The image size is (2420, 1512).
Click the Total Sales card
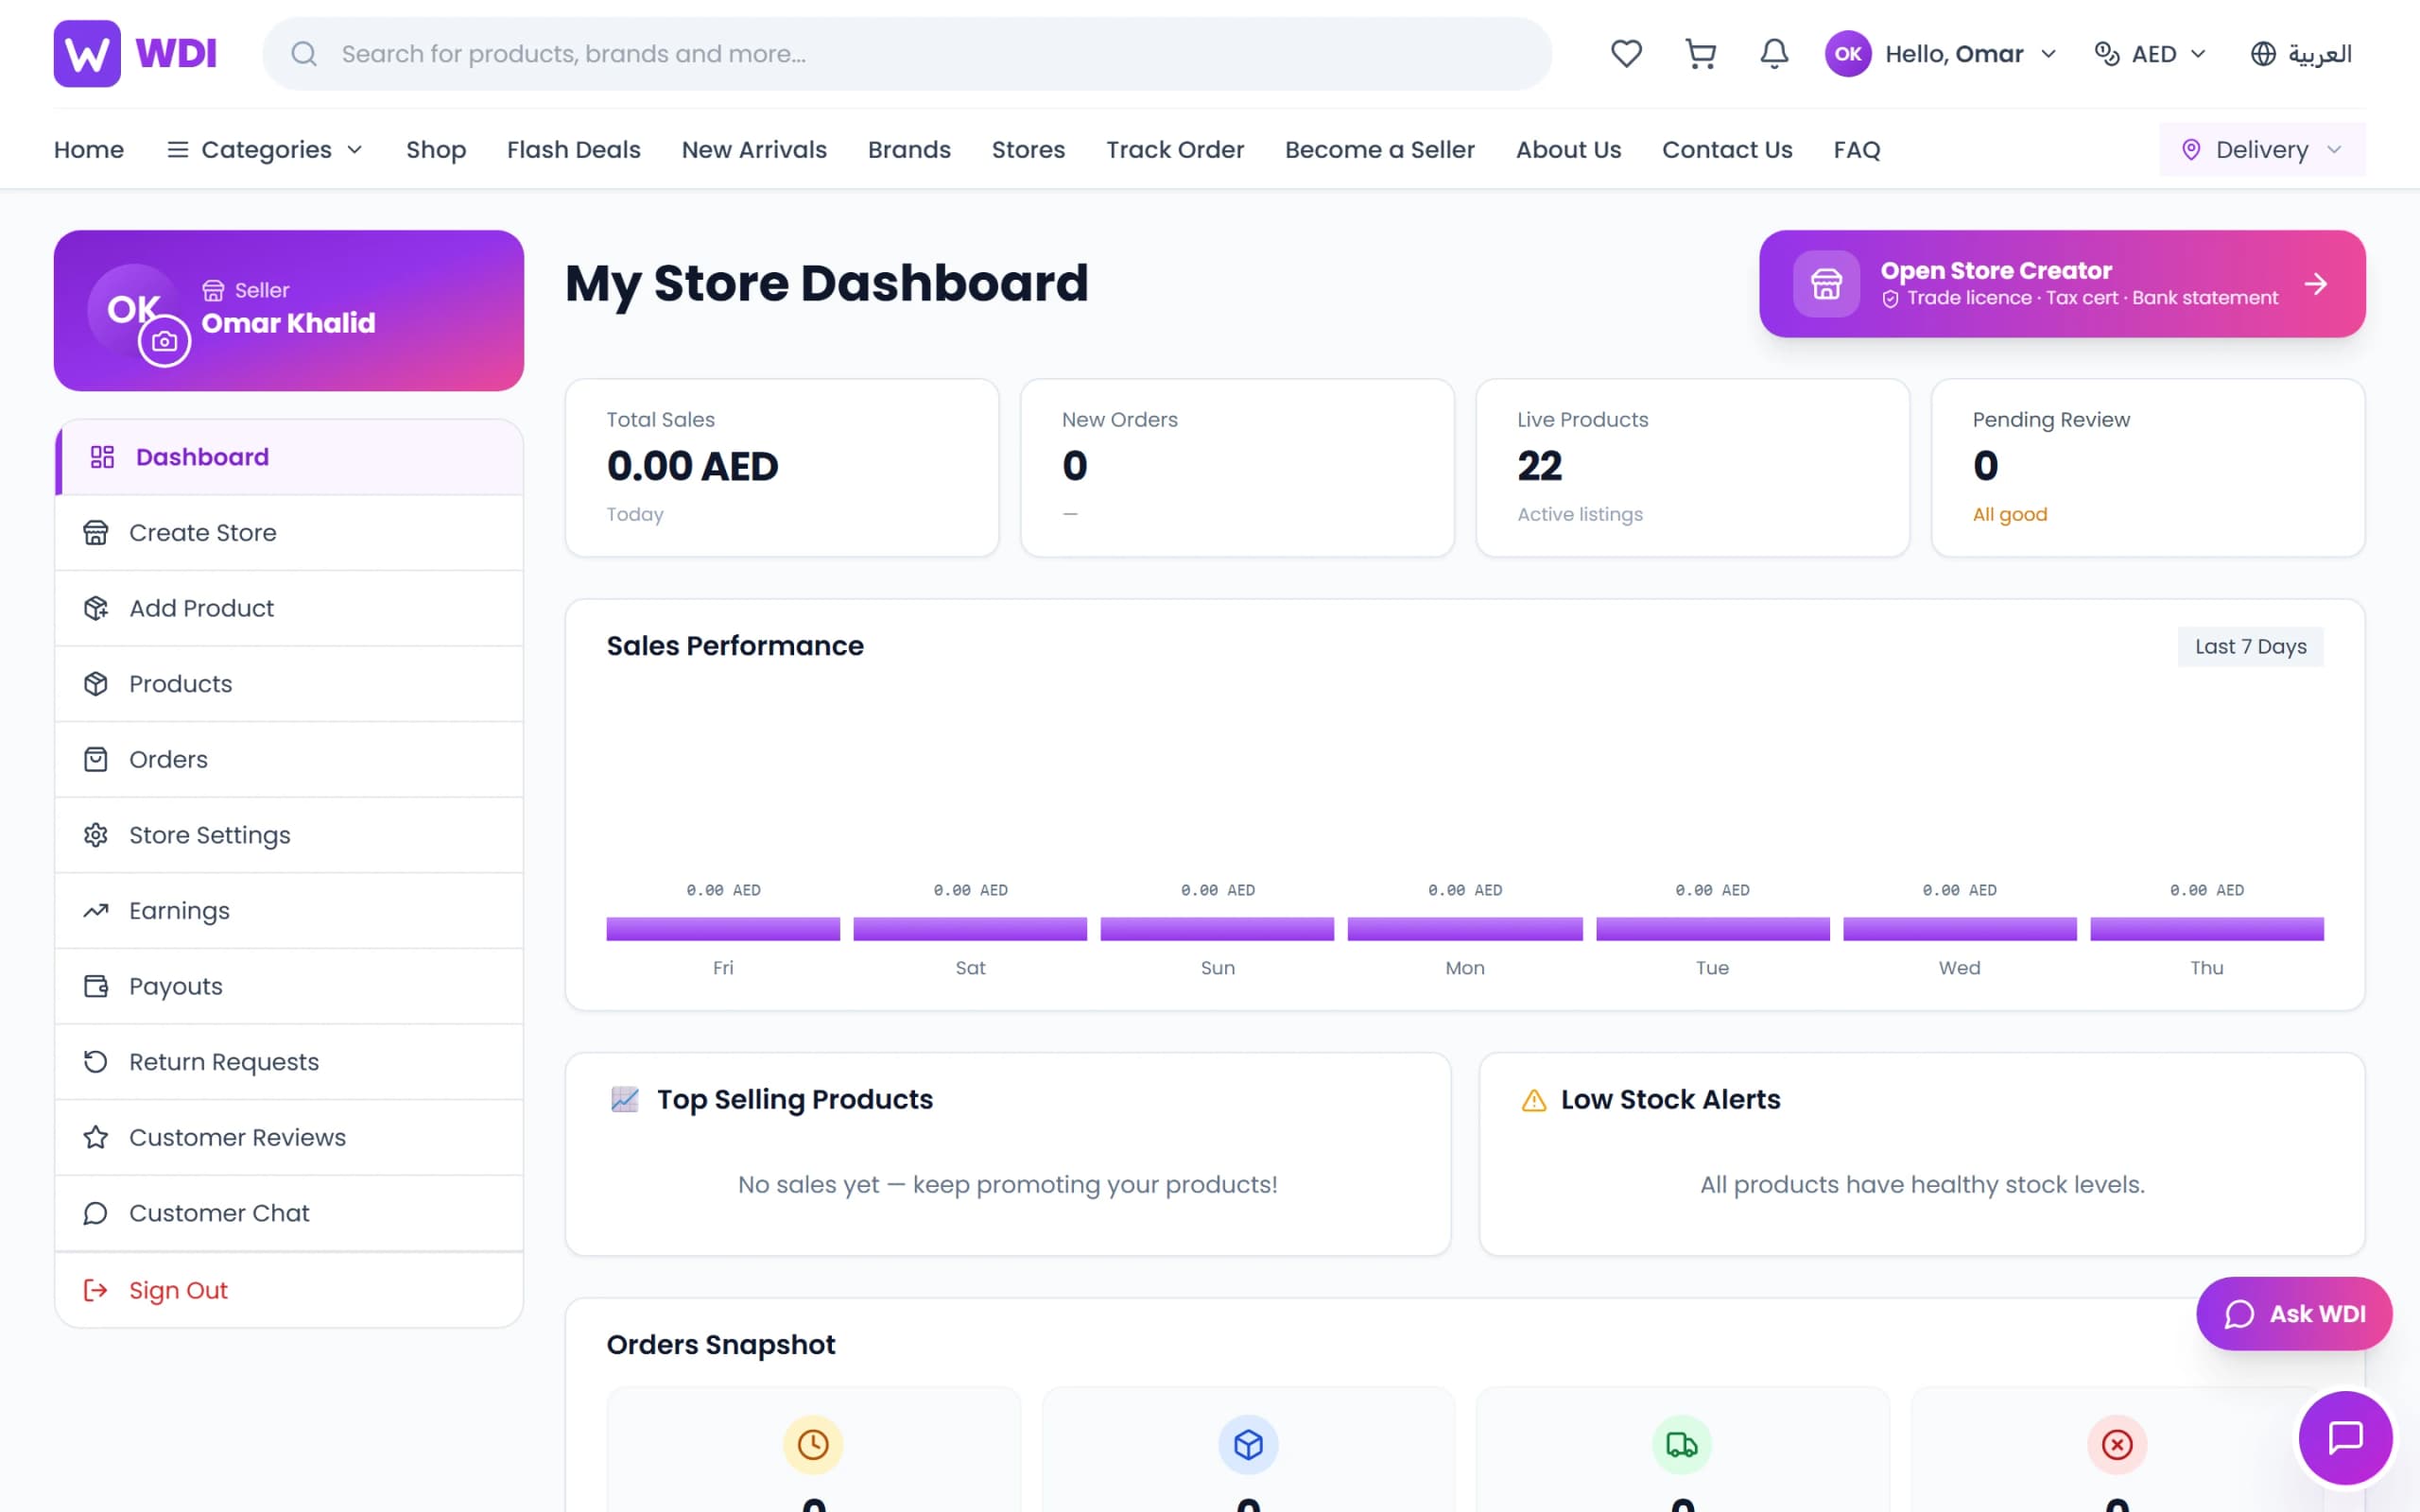782,468
